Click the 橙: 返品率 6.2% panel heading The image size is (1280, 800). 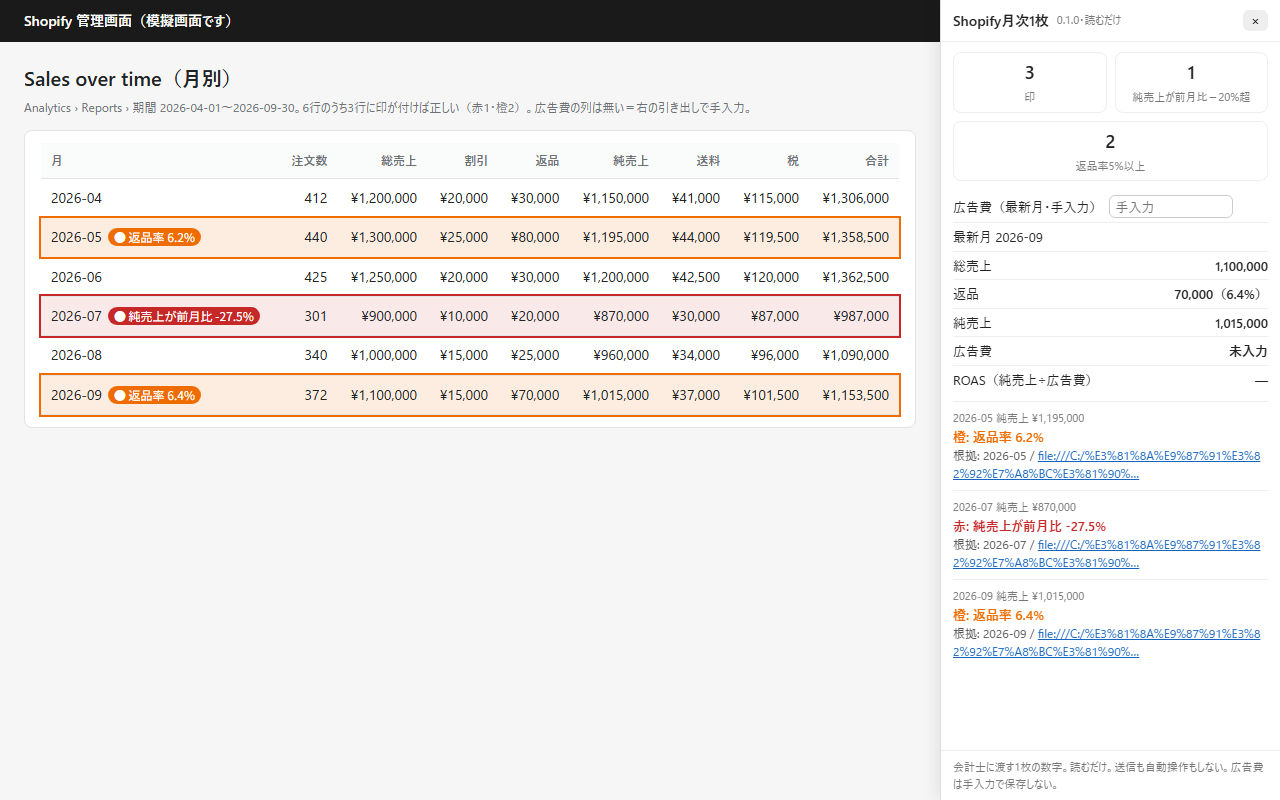point(998,437)
